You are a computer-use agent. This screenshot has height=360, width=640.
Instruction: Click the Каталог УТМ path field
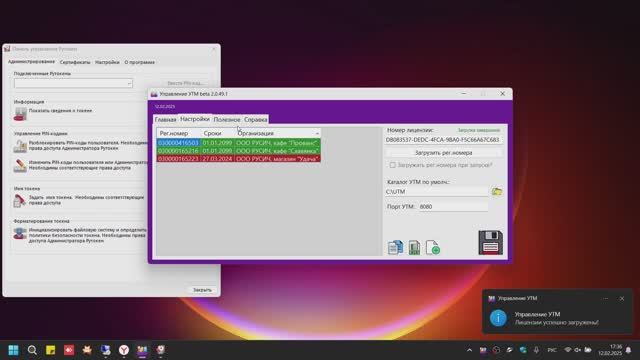[436, 191]
